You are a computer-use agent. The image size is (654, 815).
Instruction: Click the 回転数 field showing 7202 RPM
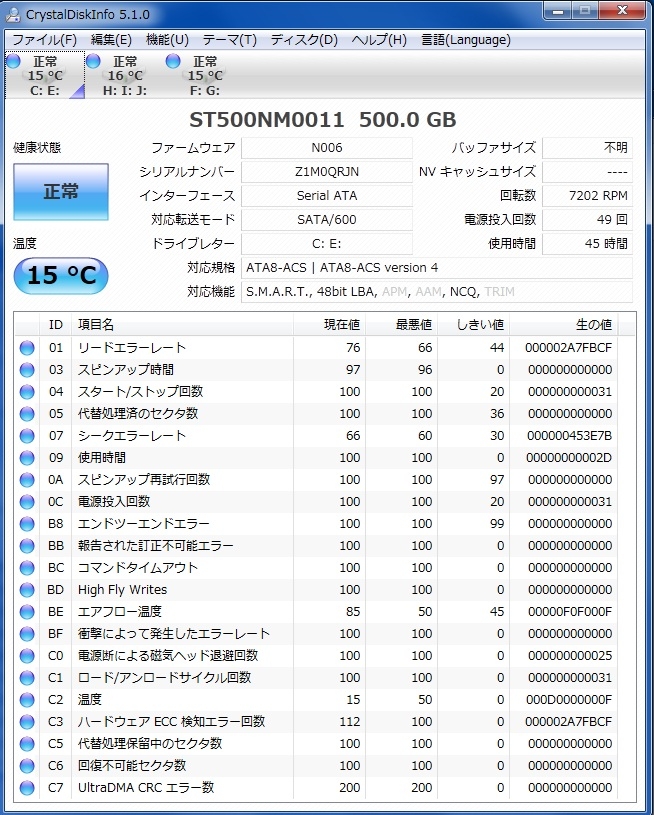(x=587, y=195)
